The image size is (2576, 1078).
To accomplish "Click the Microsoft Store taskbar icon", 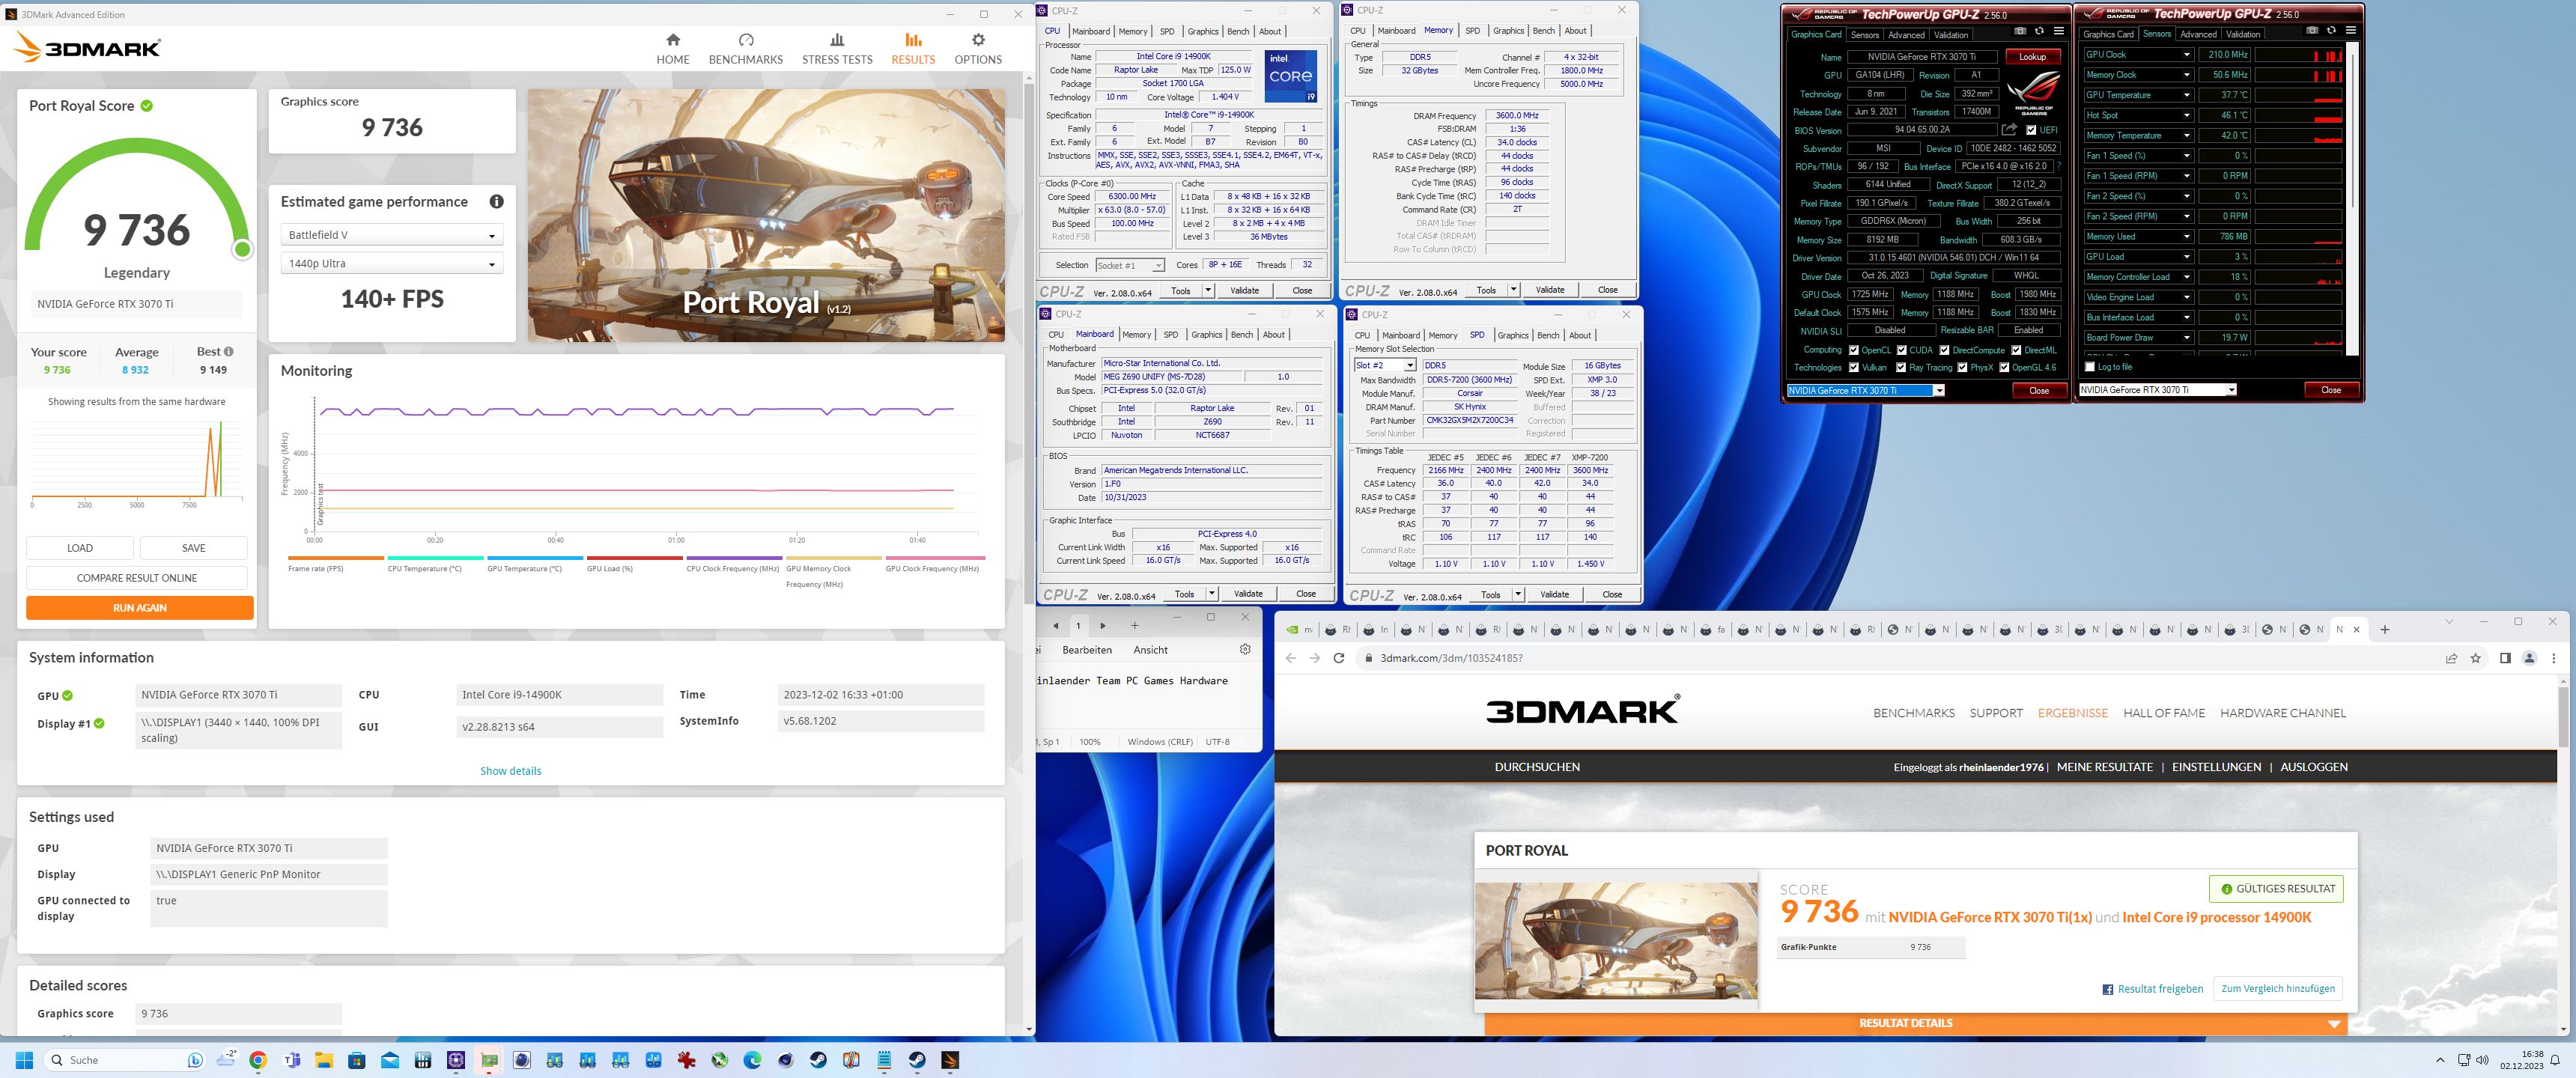I will [357, 1060].
